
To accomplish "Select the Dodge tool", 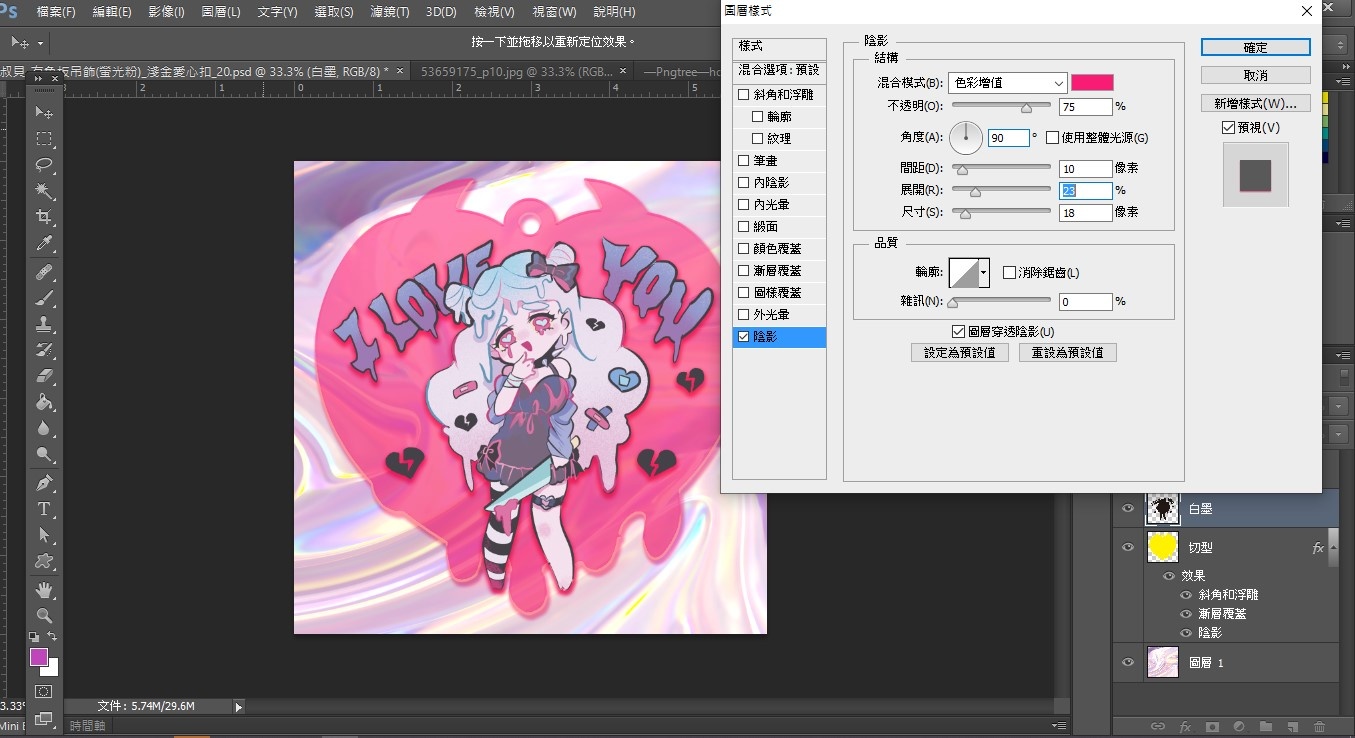I will point(44,455).
